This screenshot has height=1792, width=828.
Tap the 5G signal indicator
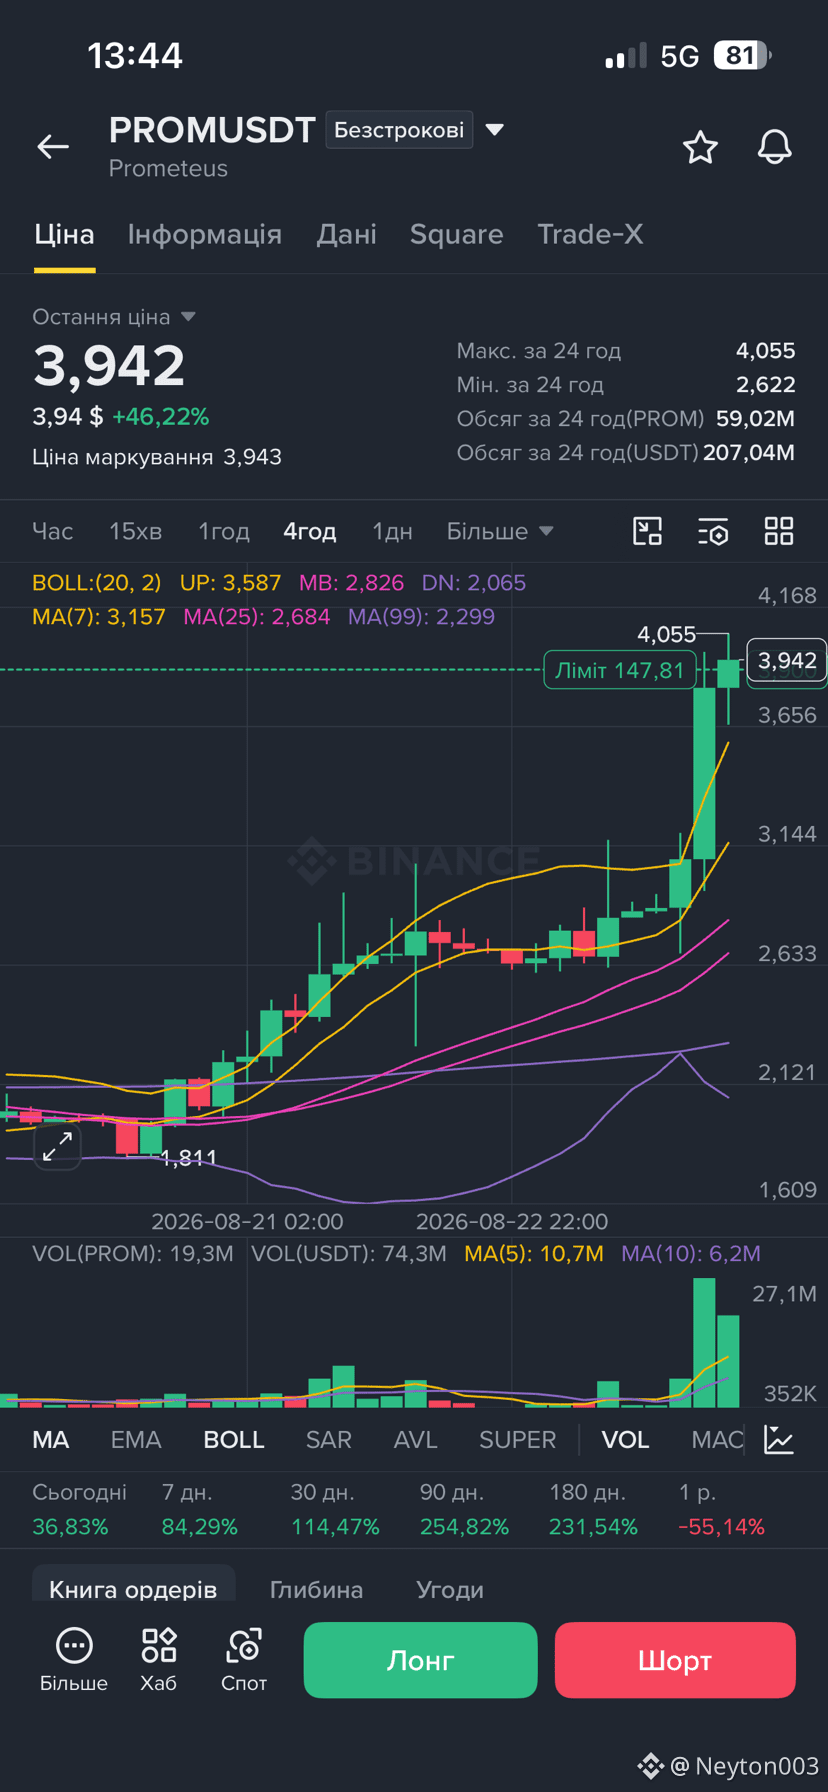click(x=680, y=56)
